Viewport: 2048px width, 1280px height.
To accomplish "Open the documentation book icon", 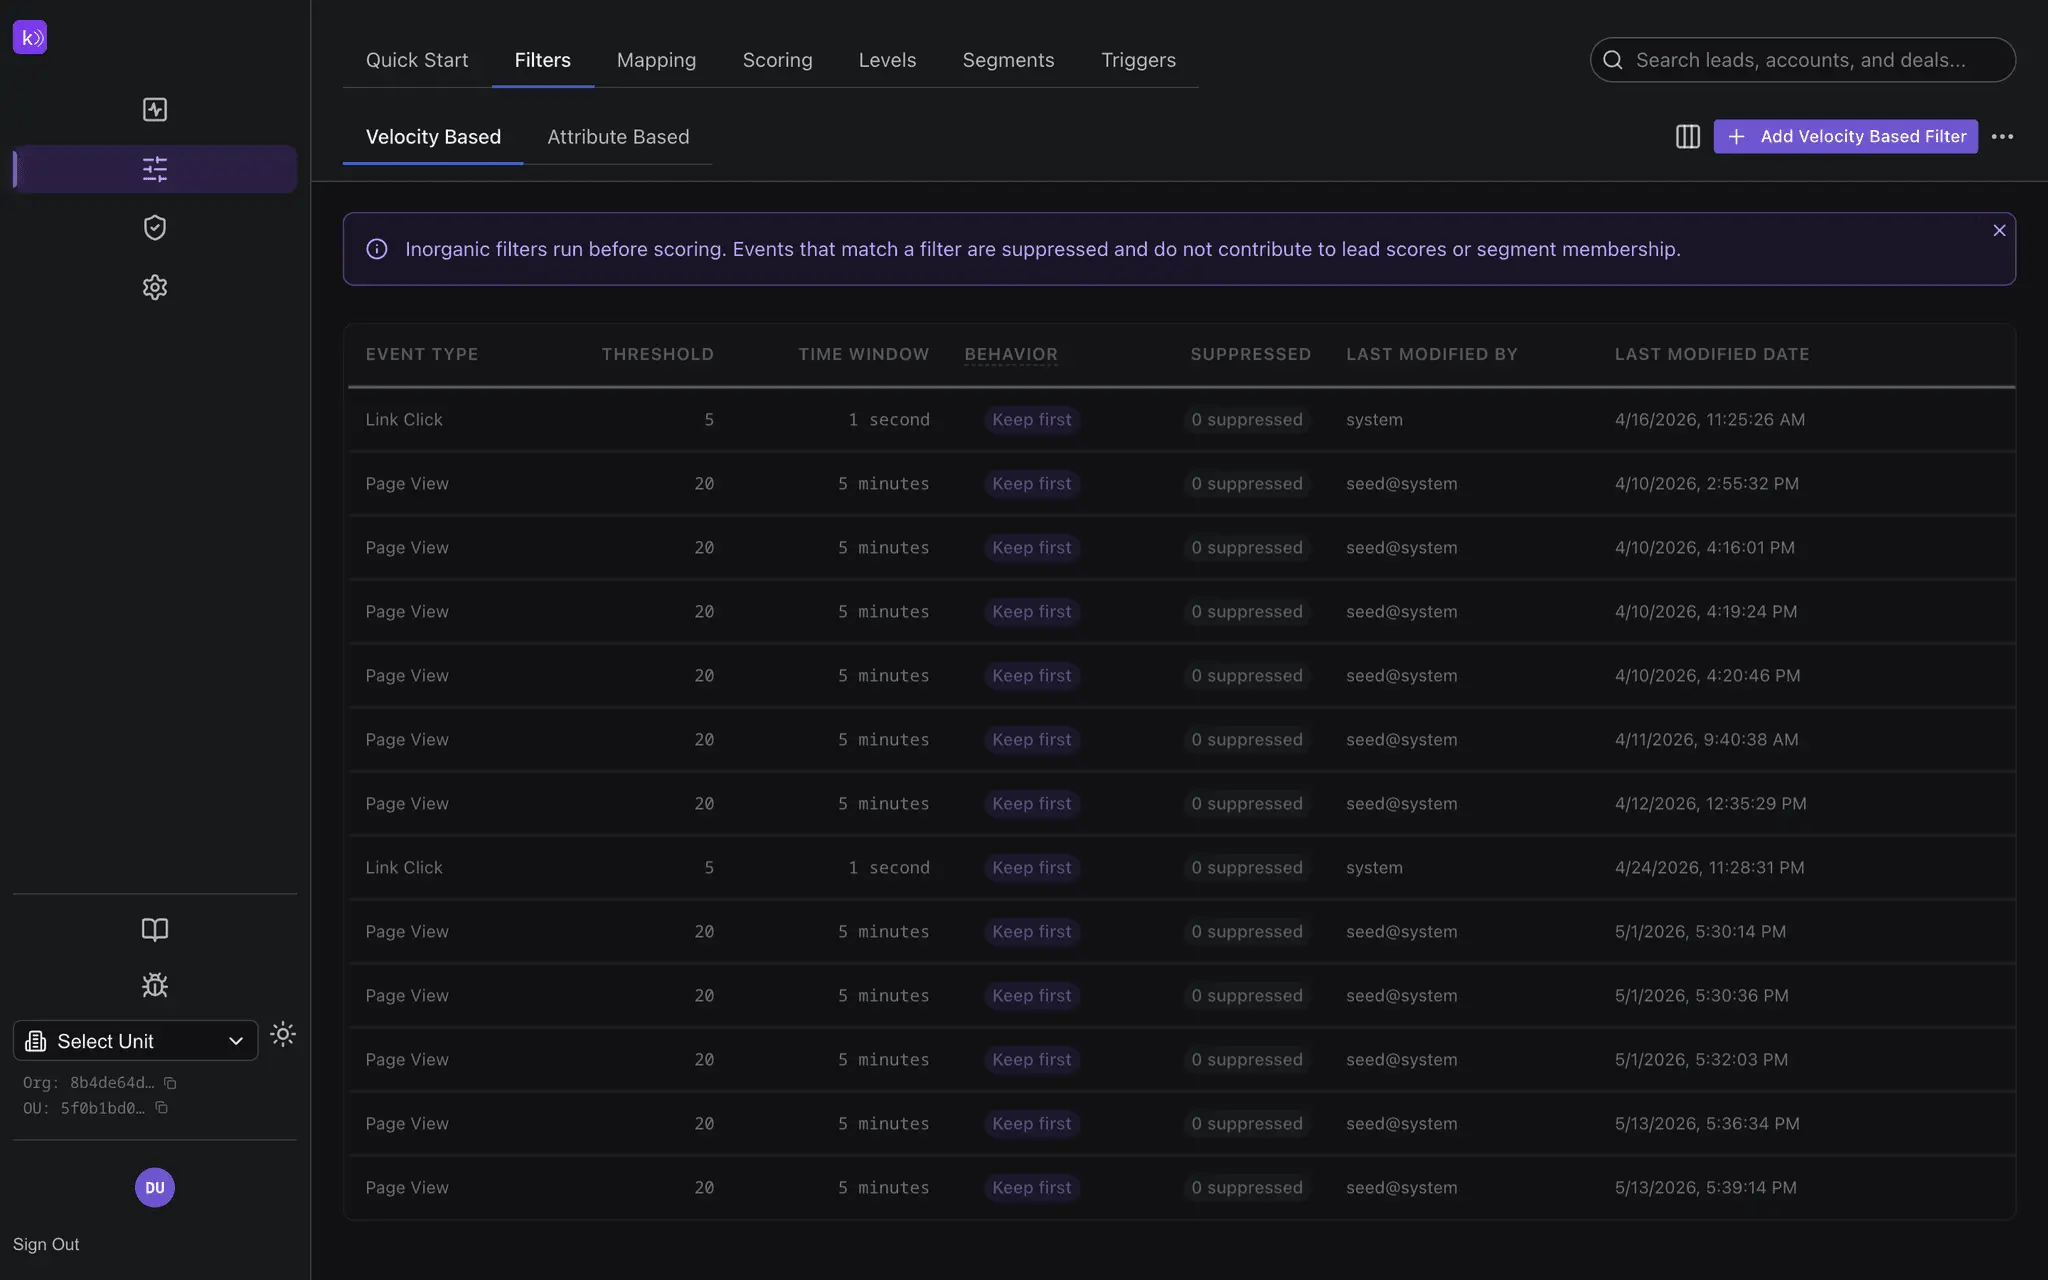I will tap(155, 929).
